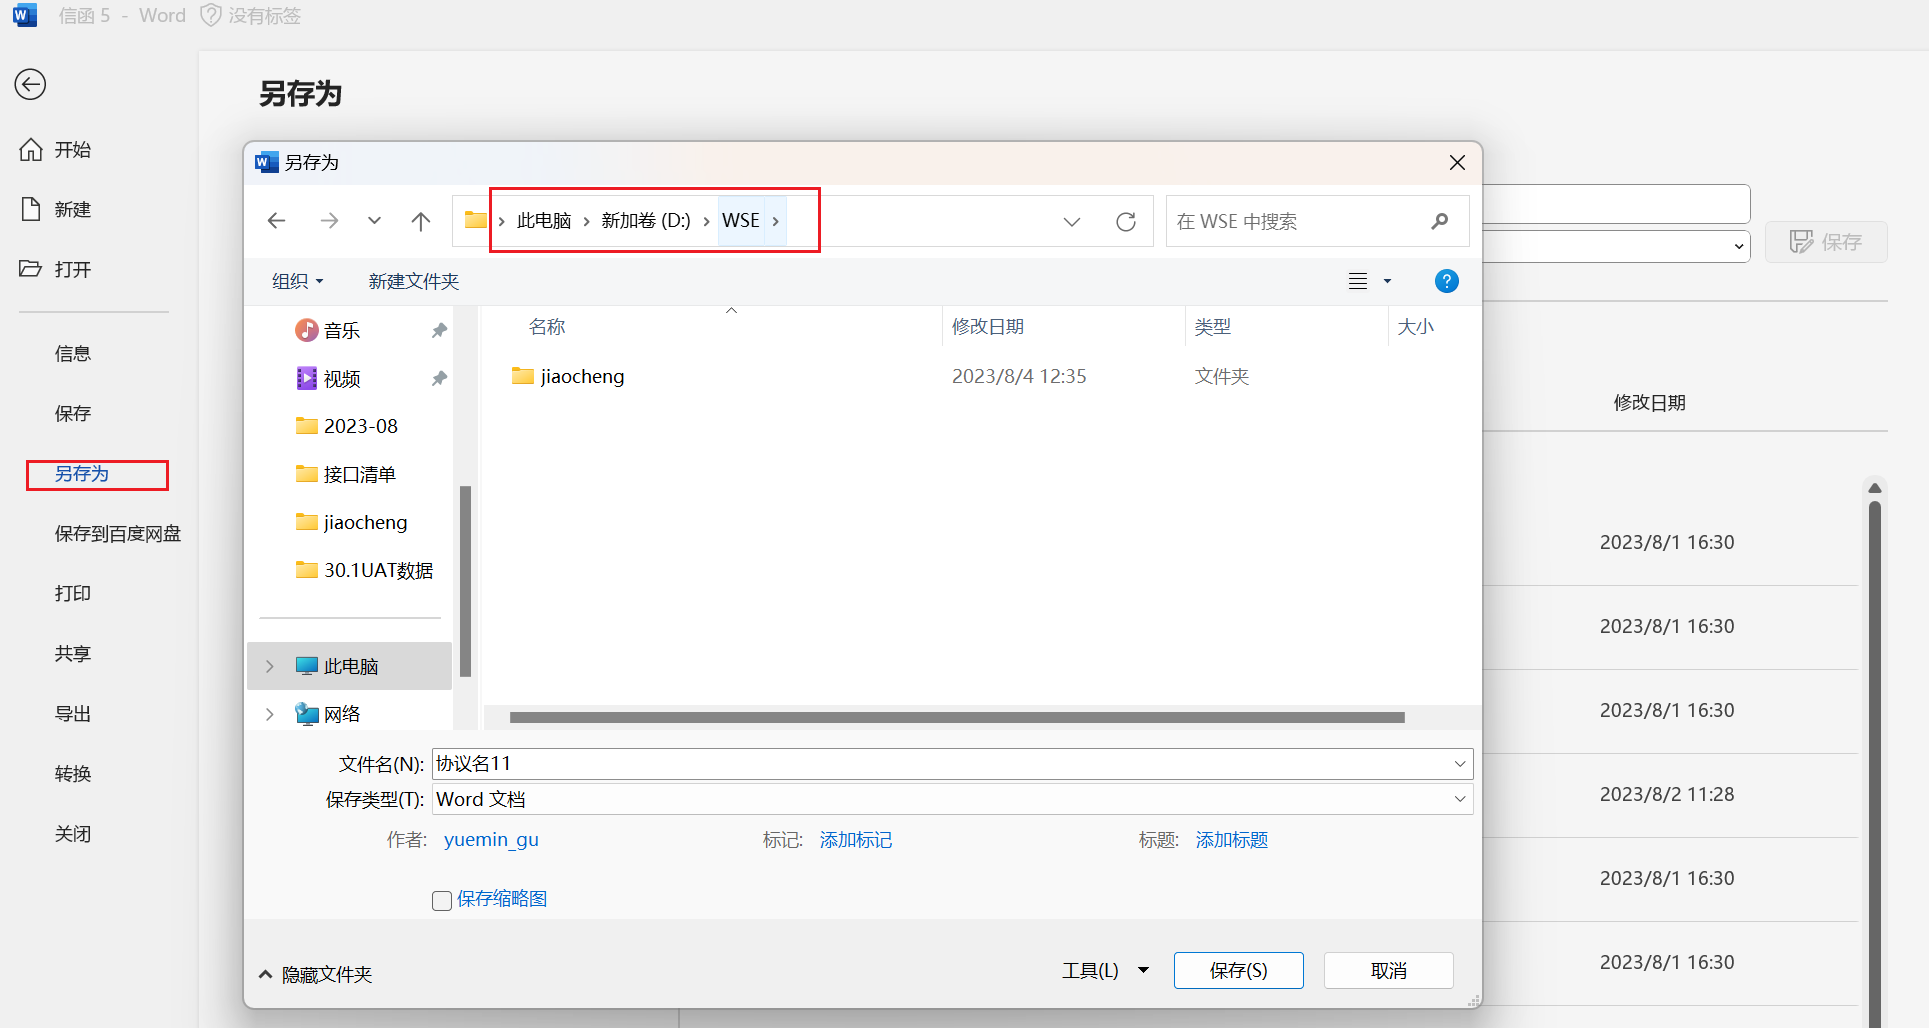Click the Back arrow in dialog navigation

click(277, 221)
